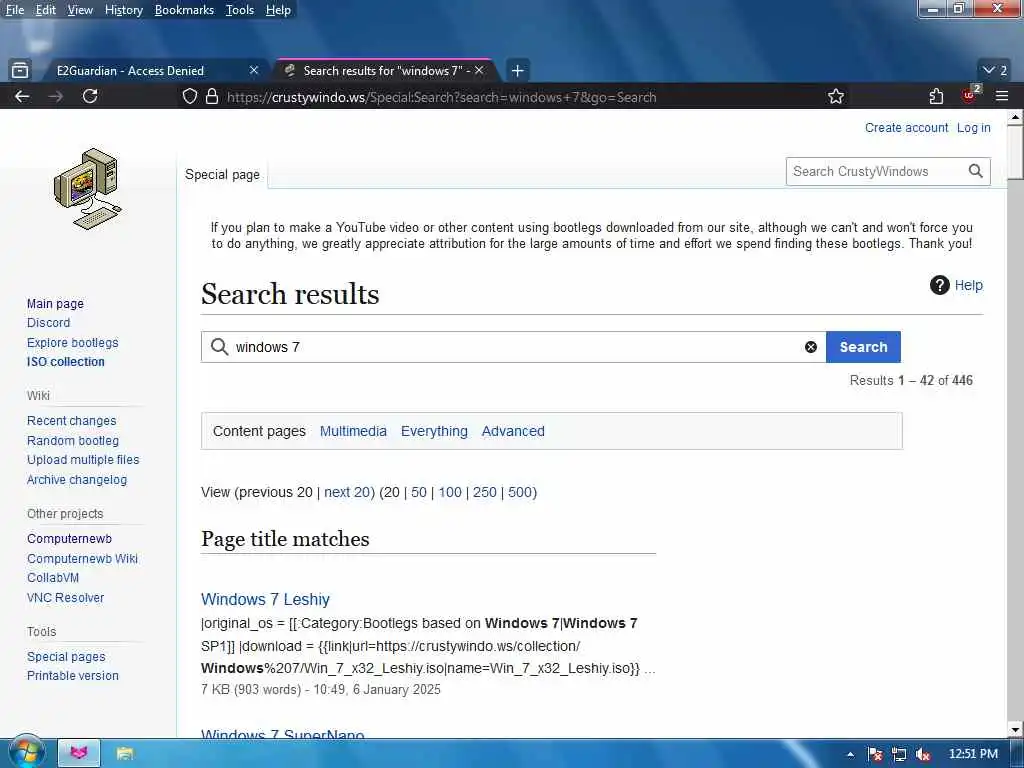Image resolution: width=1024 pixels, height=768 pixels.
Task: Show 50 results per page
Action: coord(419,492)
